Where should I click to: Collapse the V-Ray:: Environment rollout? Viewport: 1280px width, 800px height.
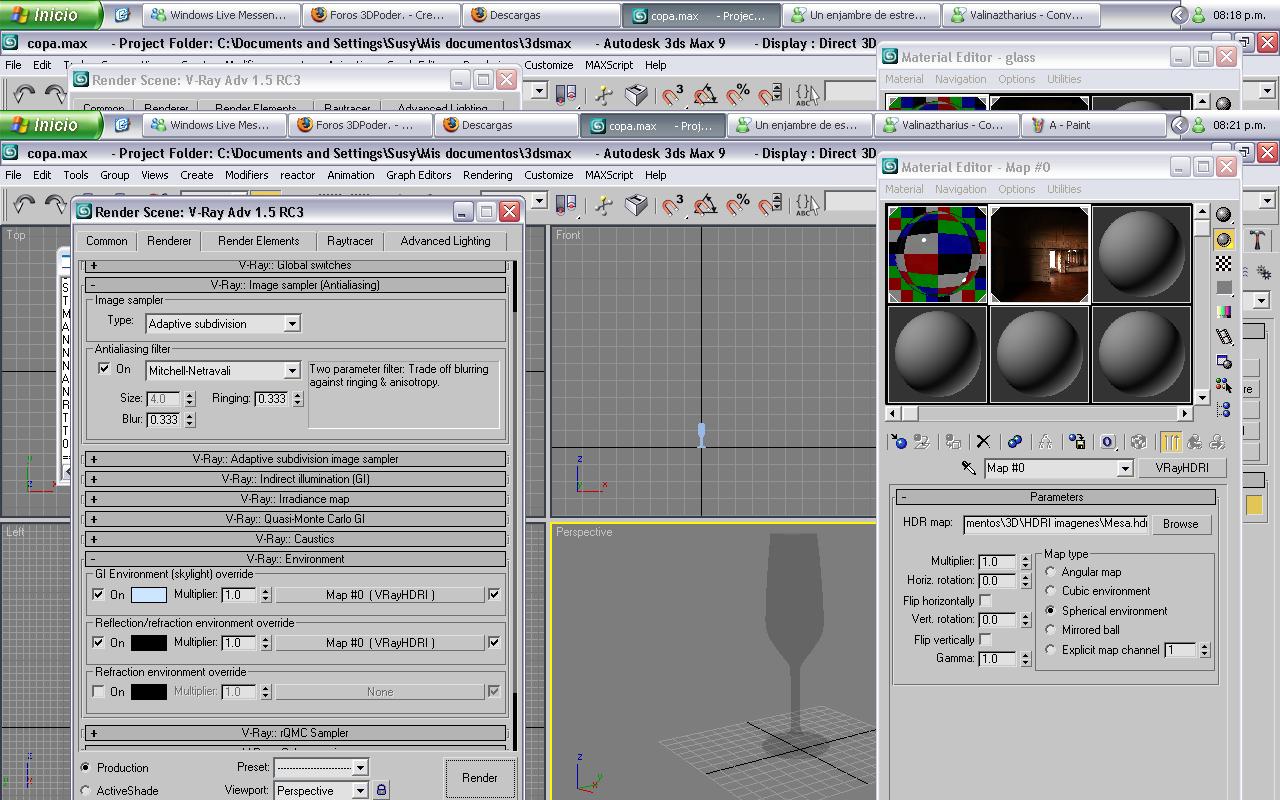tap(295, 559)
